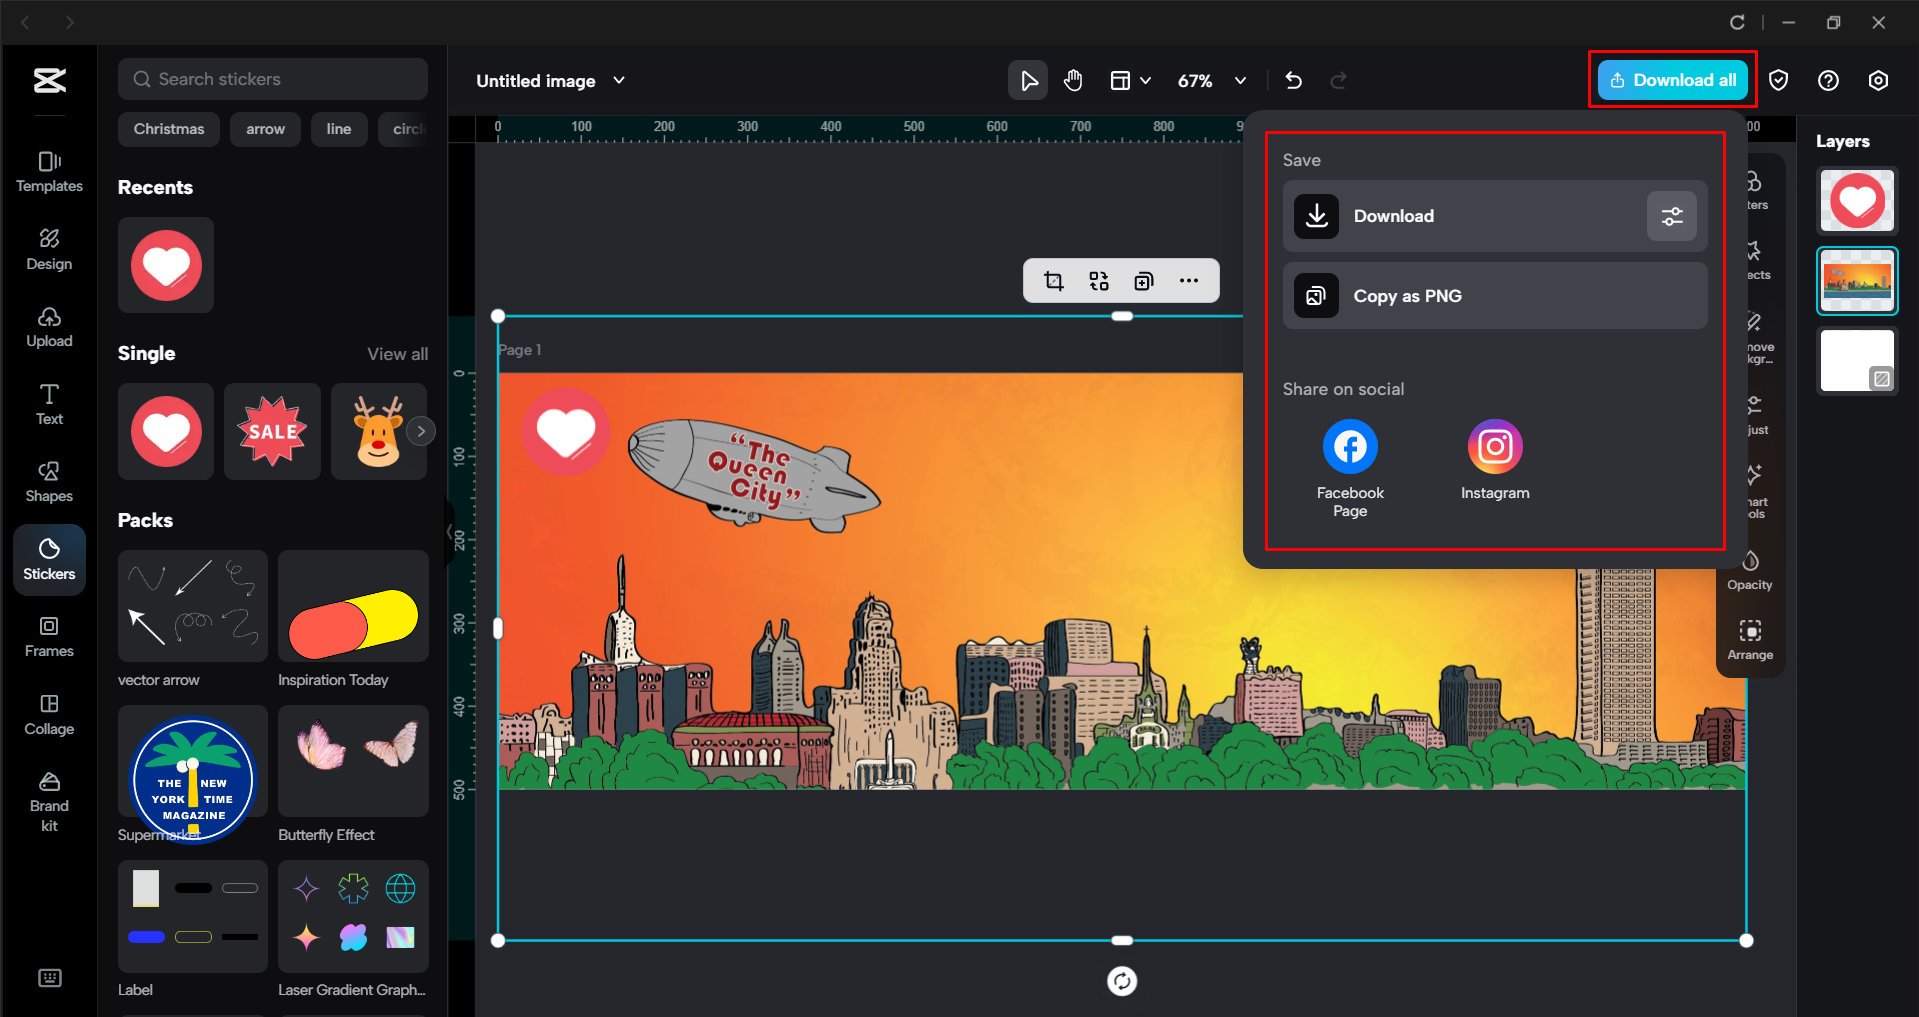Open the Templates tab
The height and width of the screenshot is (1017, 1919).
coord(49,171)
